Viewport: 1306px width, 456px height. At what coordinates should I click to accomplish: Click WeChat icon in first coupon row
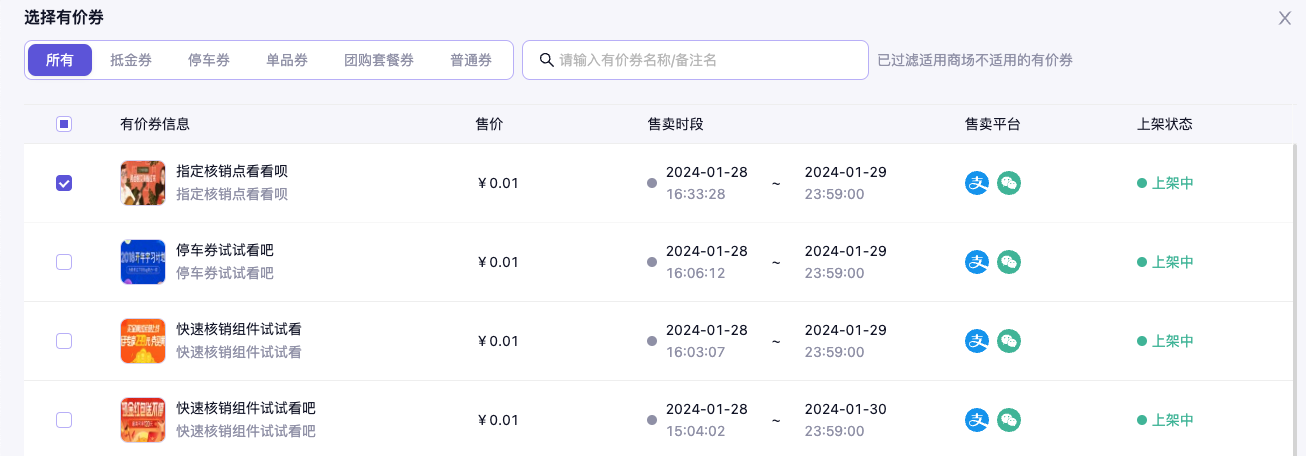pos(1009,183)
